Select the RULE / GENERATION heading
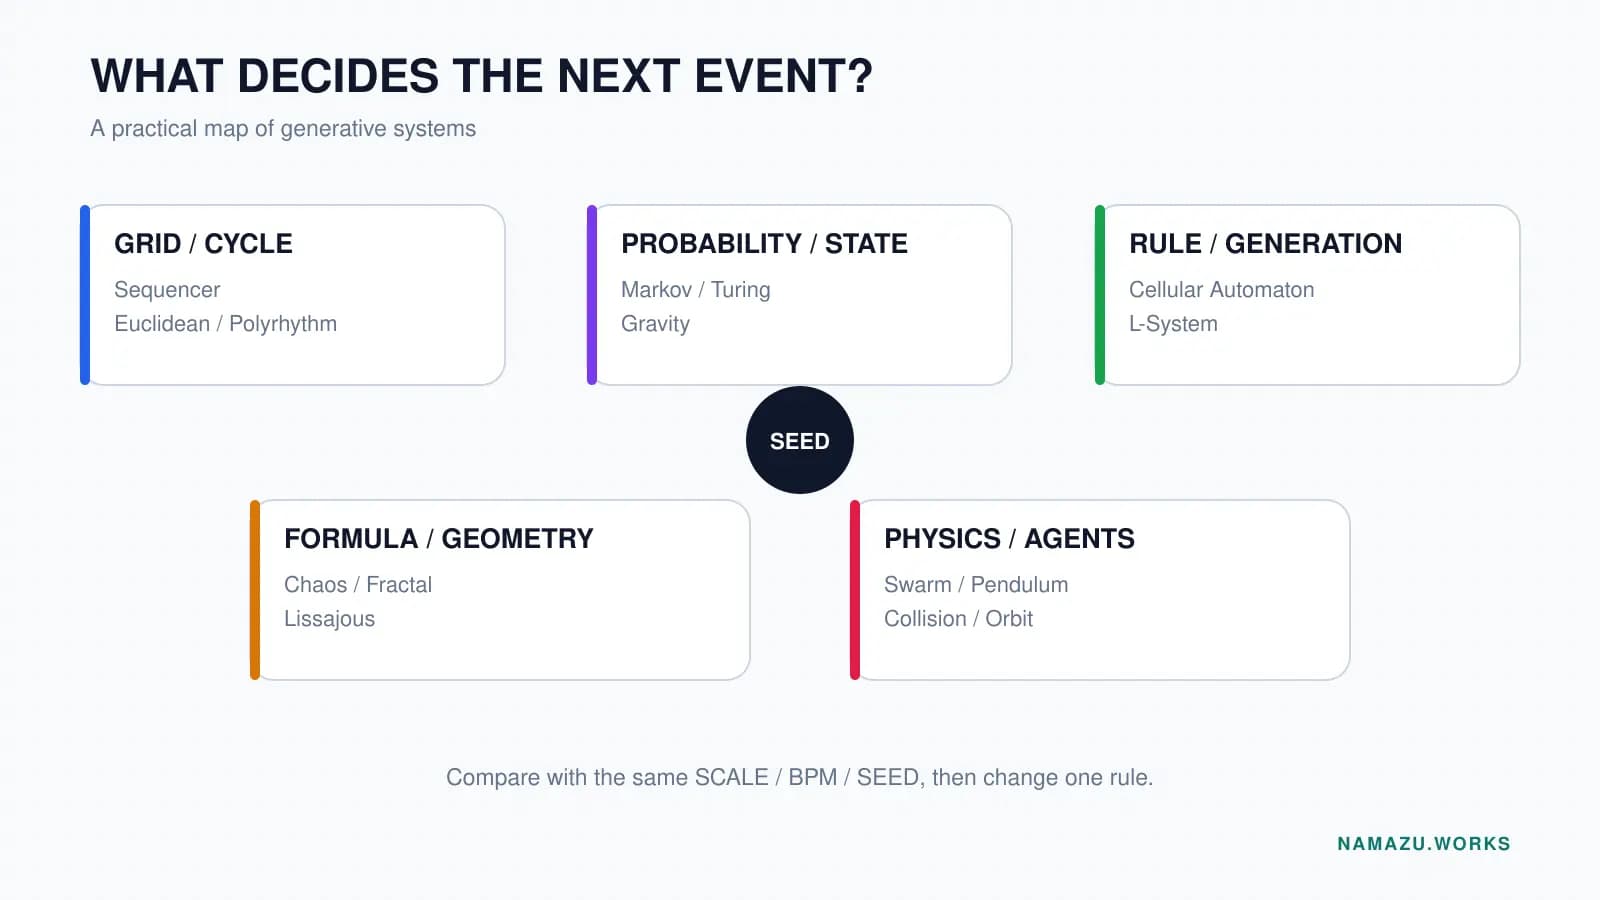This screenshot has height=900, width=1600. [1265, 244]
